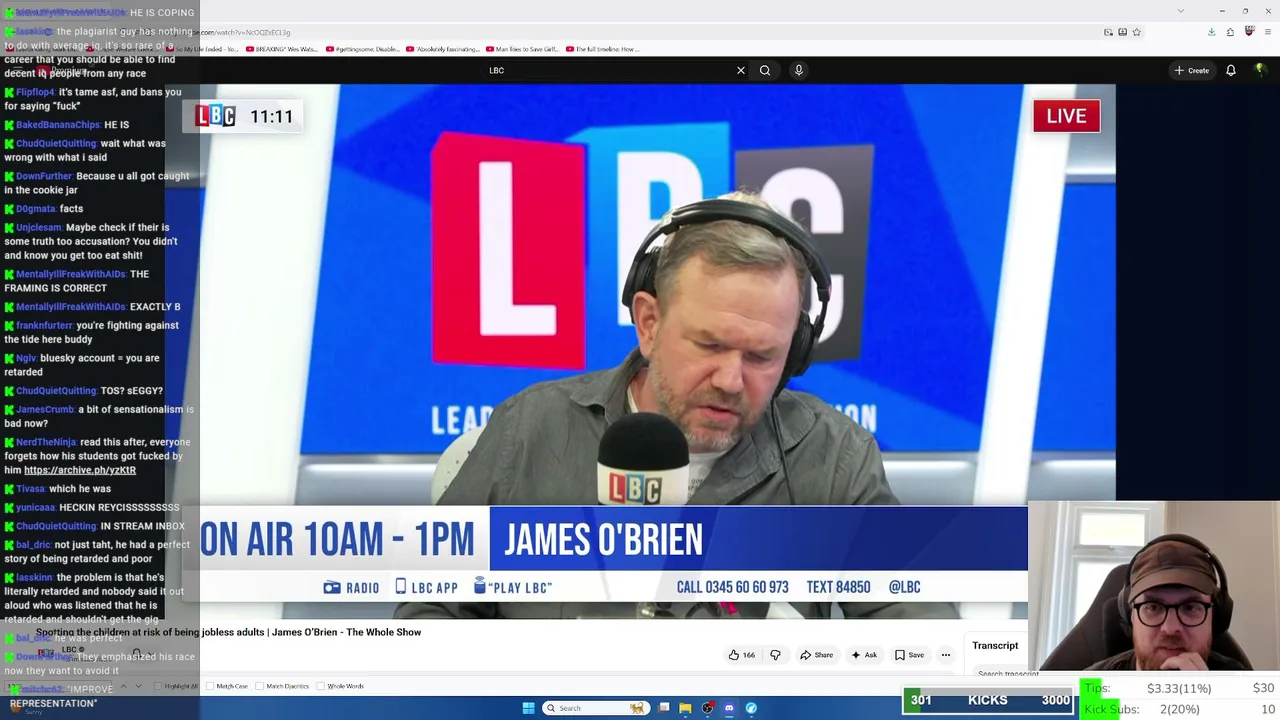Image resolution: width=1280 pixels, height=720 pixels.
Task: Click the Create button on YouTube
Action: pos(1192,70)
